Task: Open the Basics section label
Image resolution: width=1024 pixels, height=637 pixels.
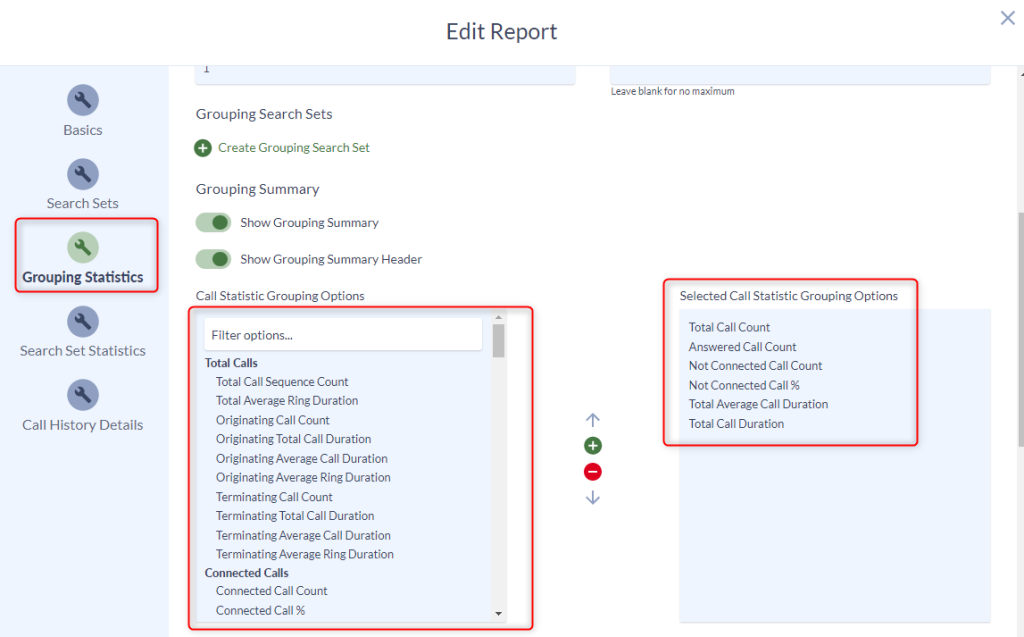Action: 83,130
